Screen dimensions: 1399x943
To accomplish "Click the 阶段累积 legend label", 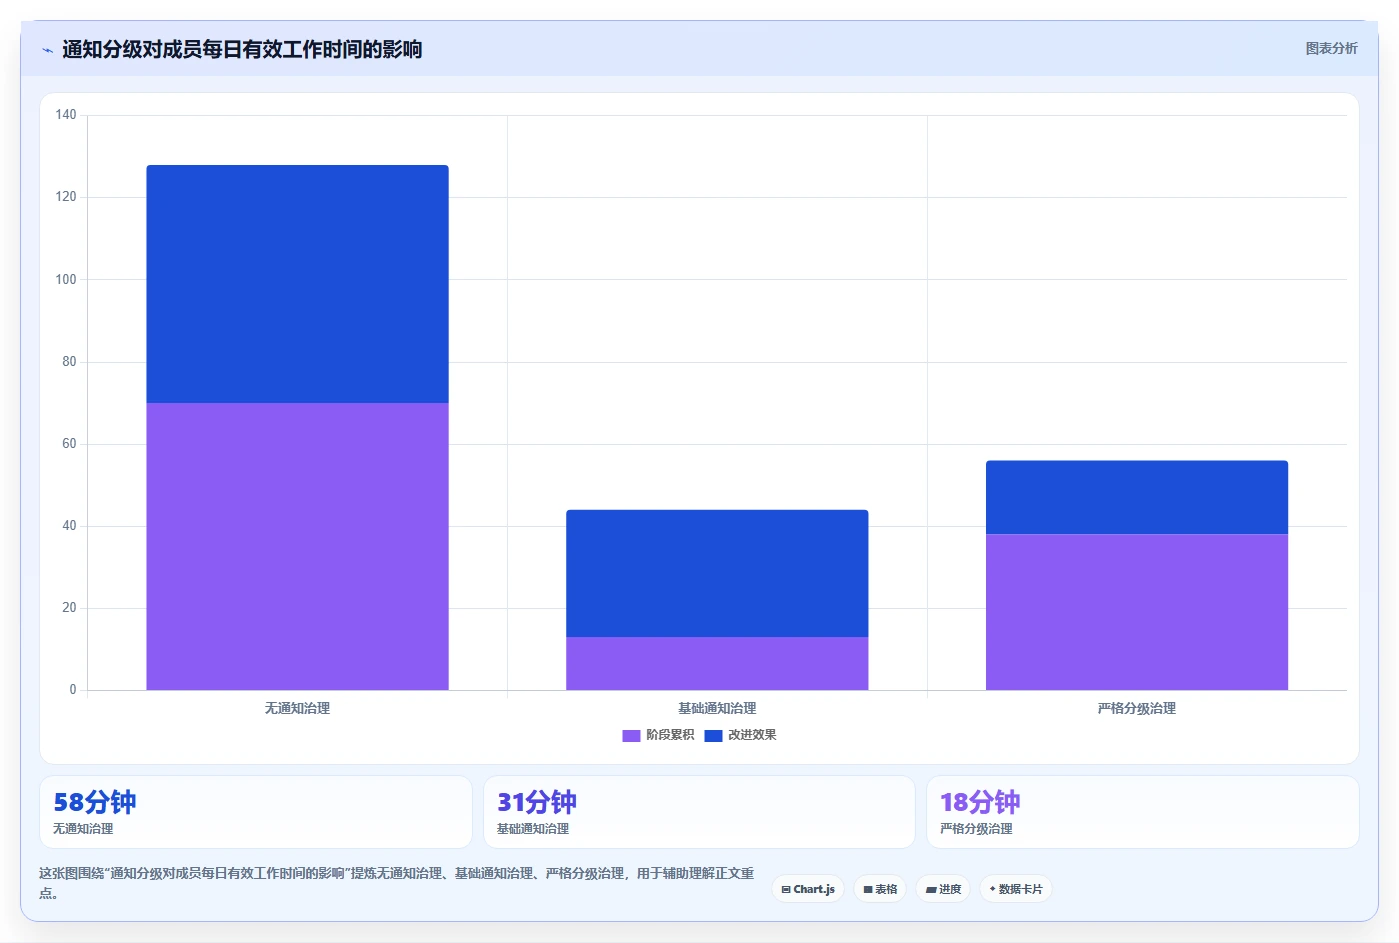I will (x=670, y=735).
